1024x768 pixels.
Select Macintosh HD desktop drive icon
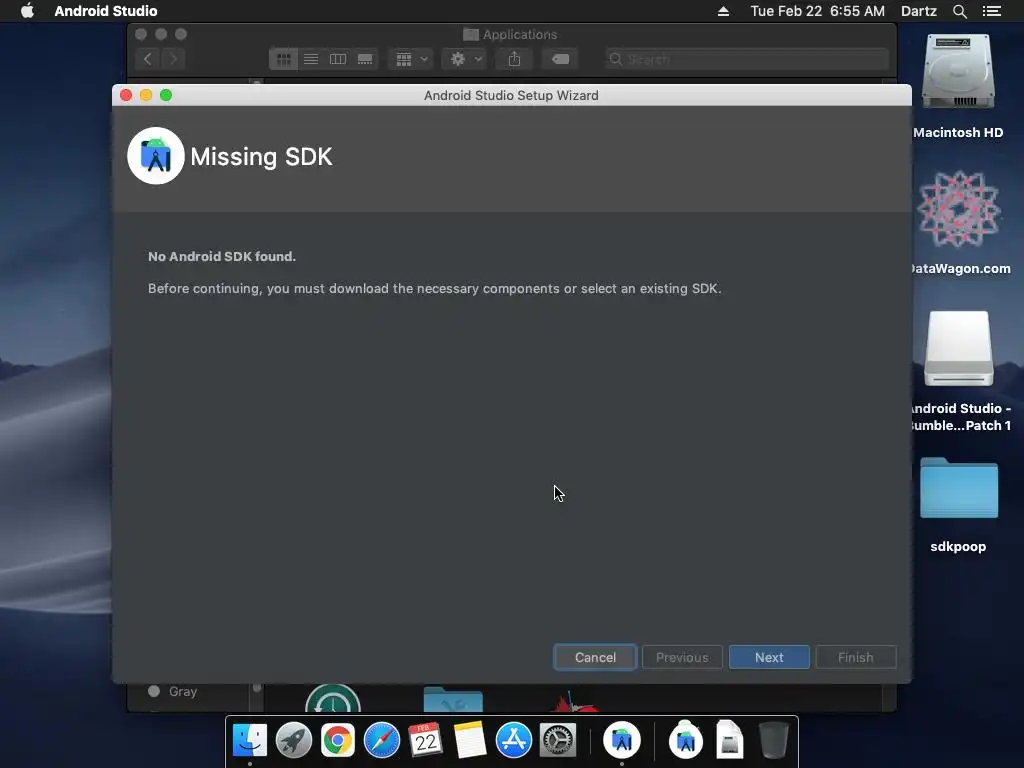click(x=958, y=72)
